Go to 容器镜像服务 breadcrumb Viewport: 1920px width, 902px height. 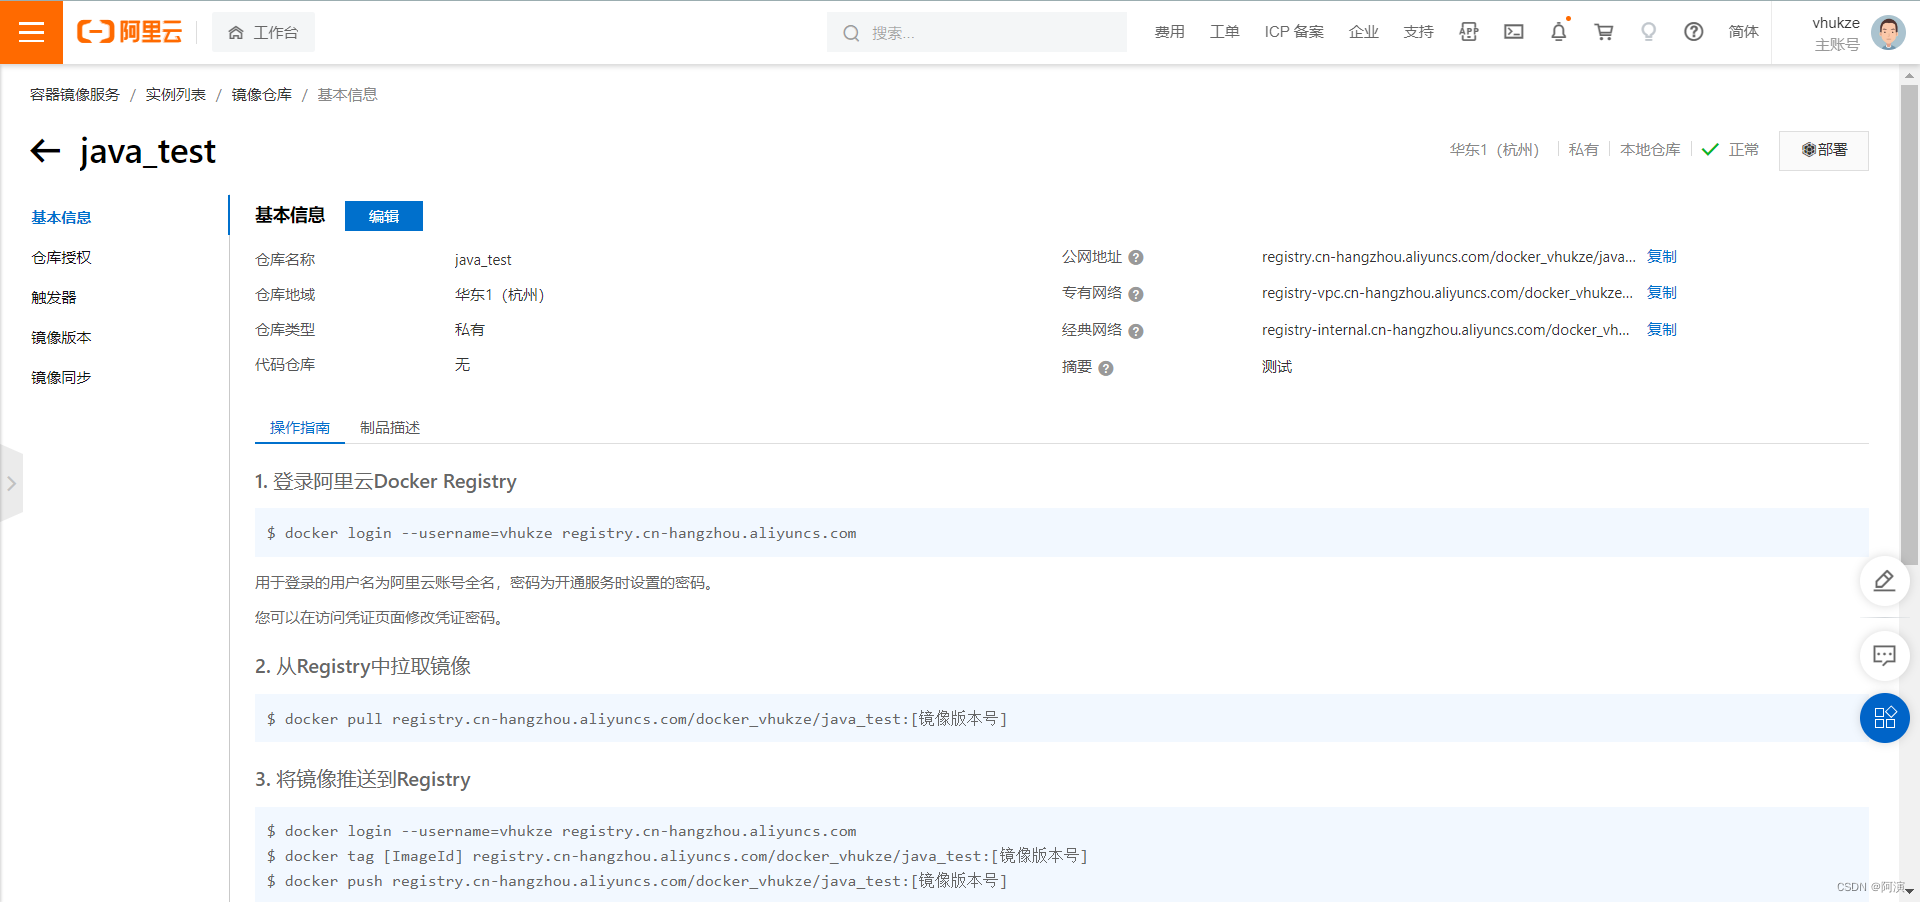click(x=75, y=94)
